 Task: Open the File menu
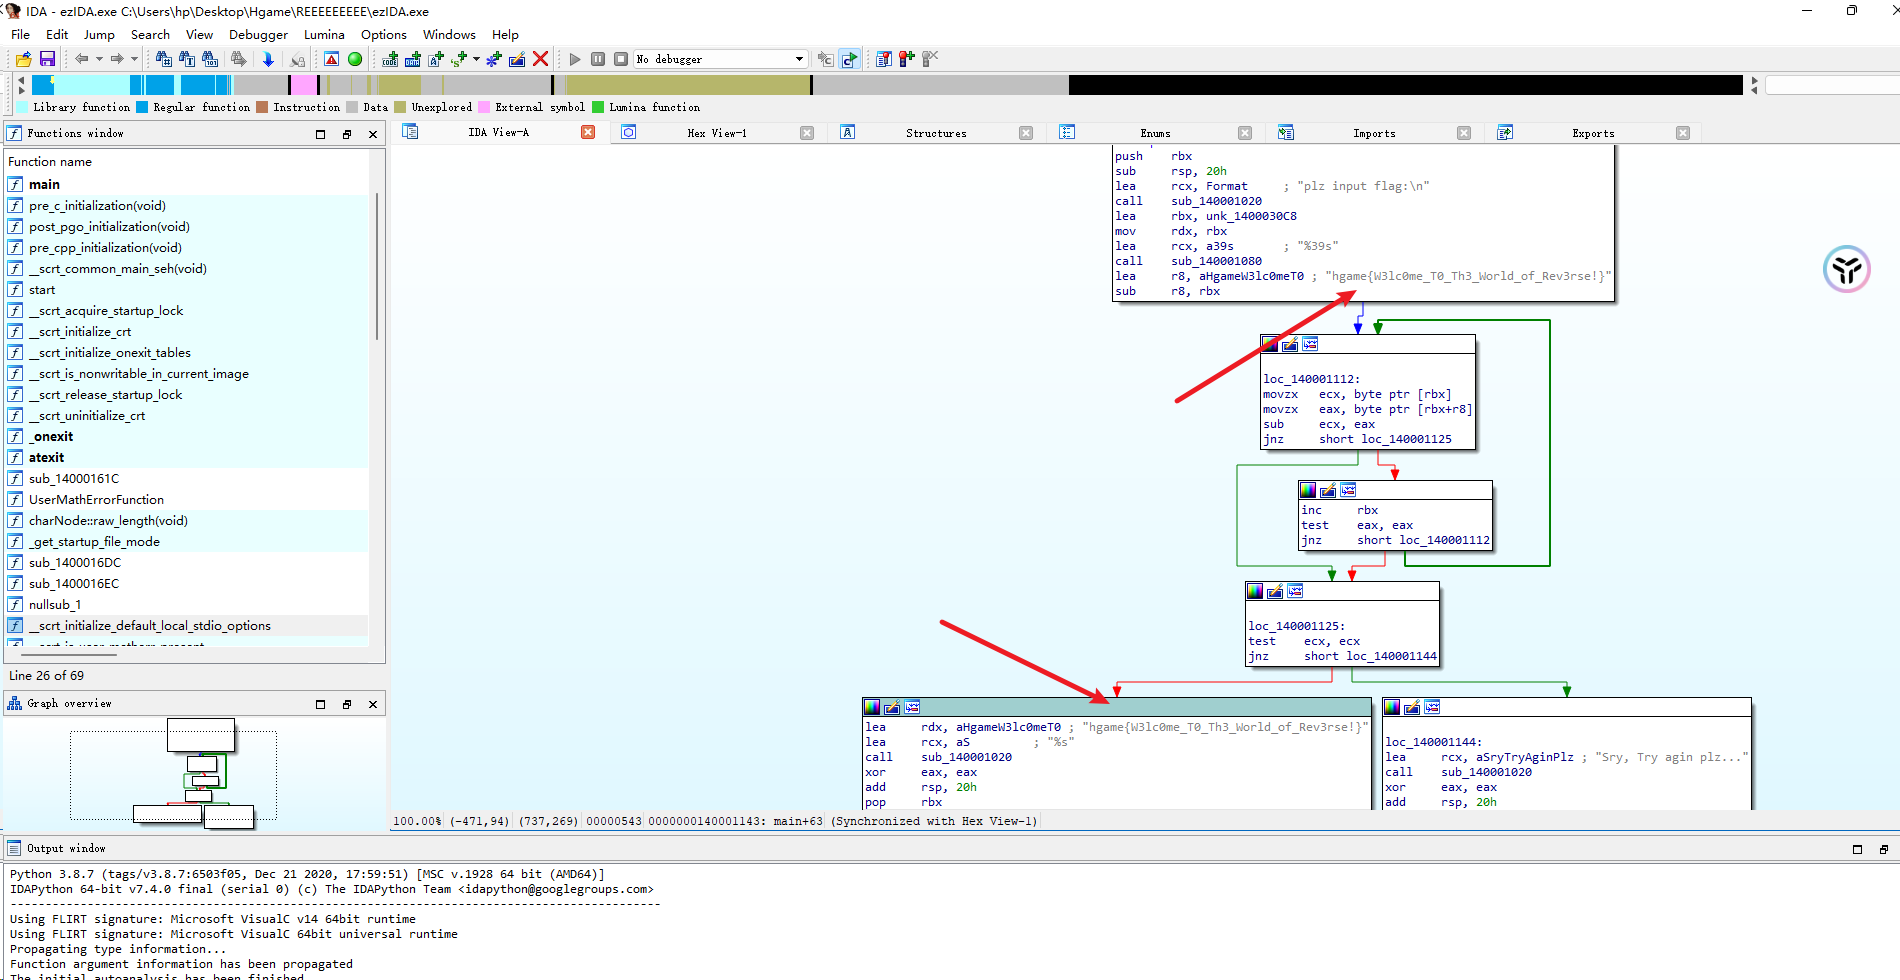(x=20, y=34)
